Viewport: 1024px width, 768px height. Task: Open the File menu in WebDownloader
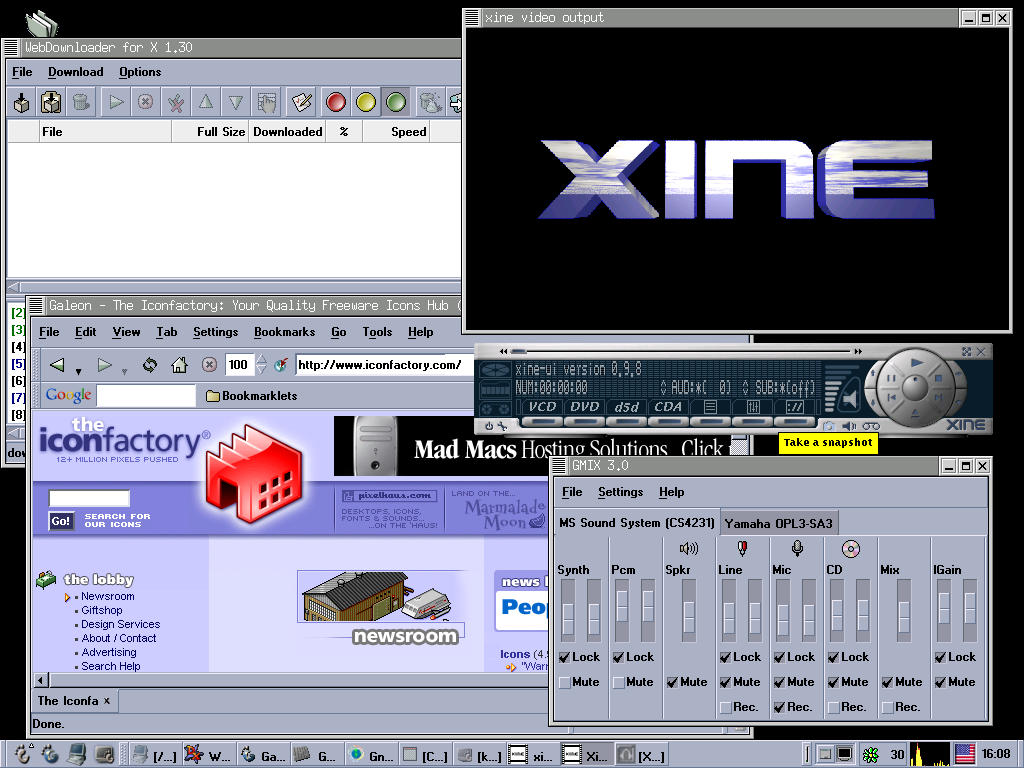(22, 72)
